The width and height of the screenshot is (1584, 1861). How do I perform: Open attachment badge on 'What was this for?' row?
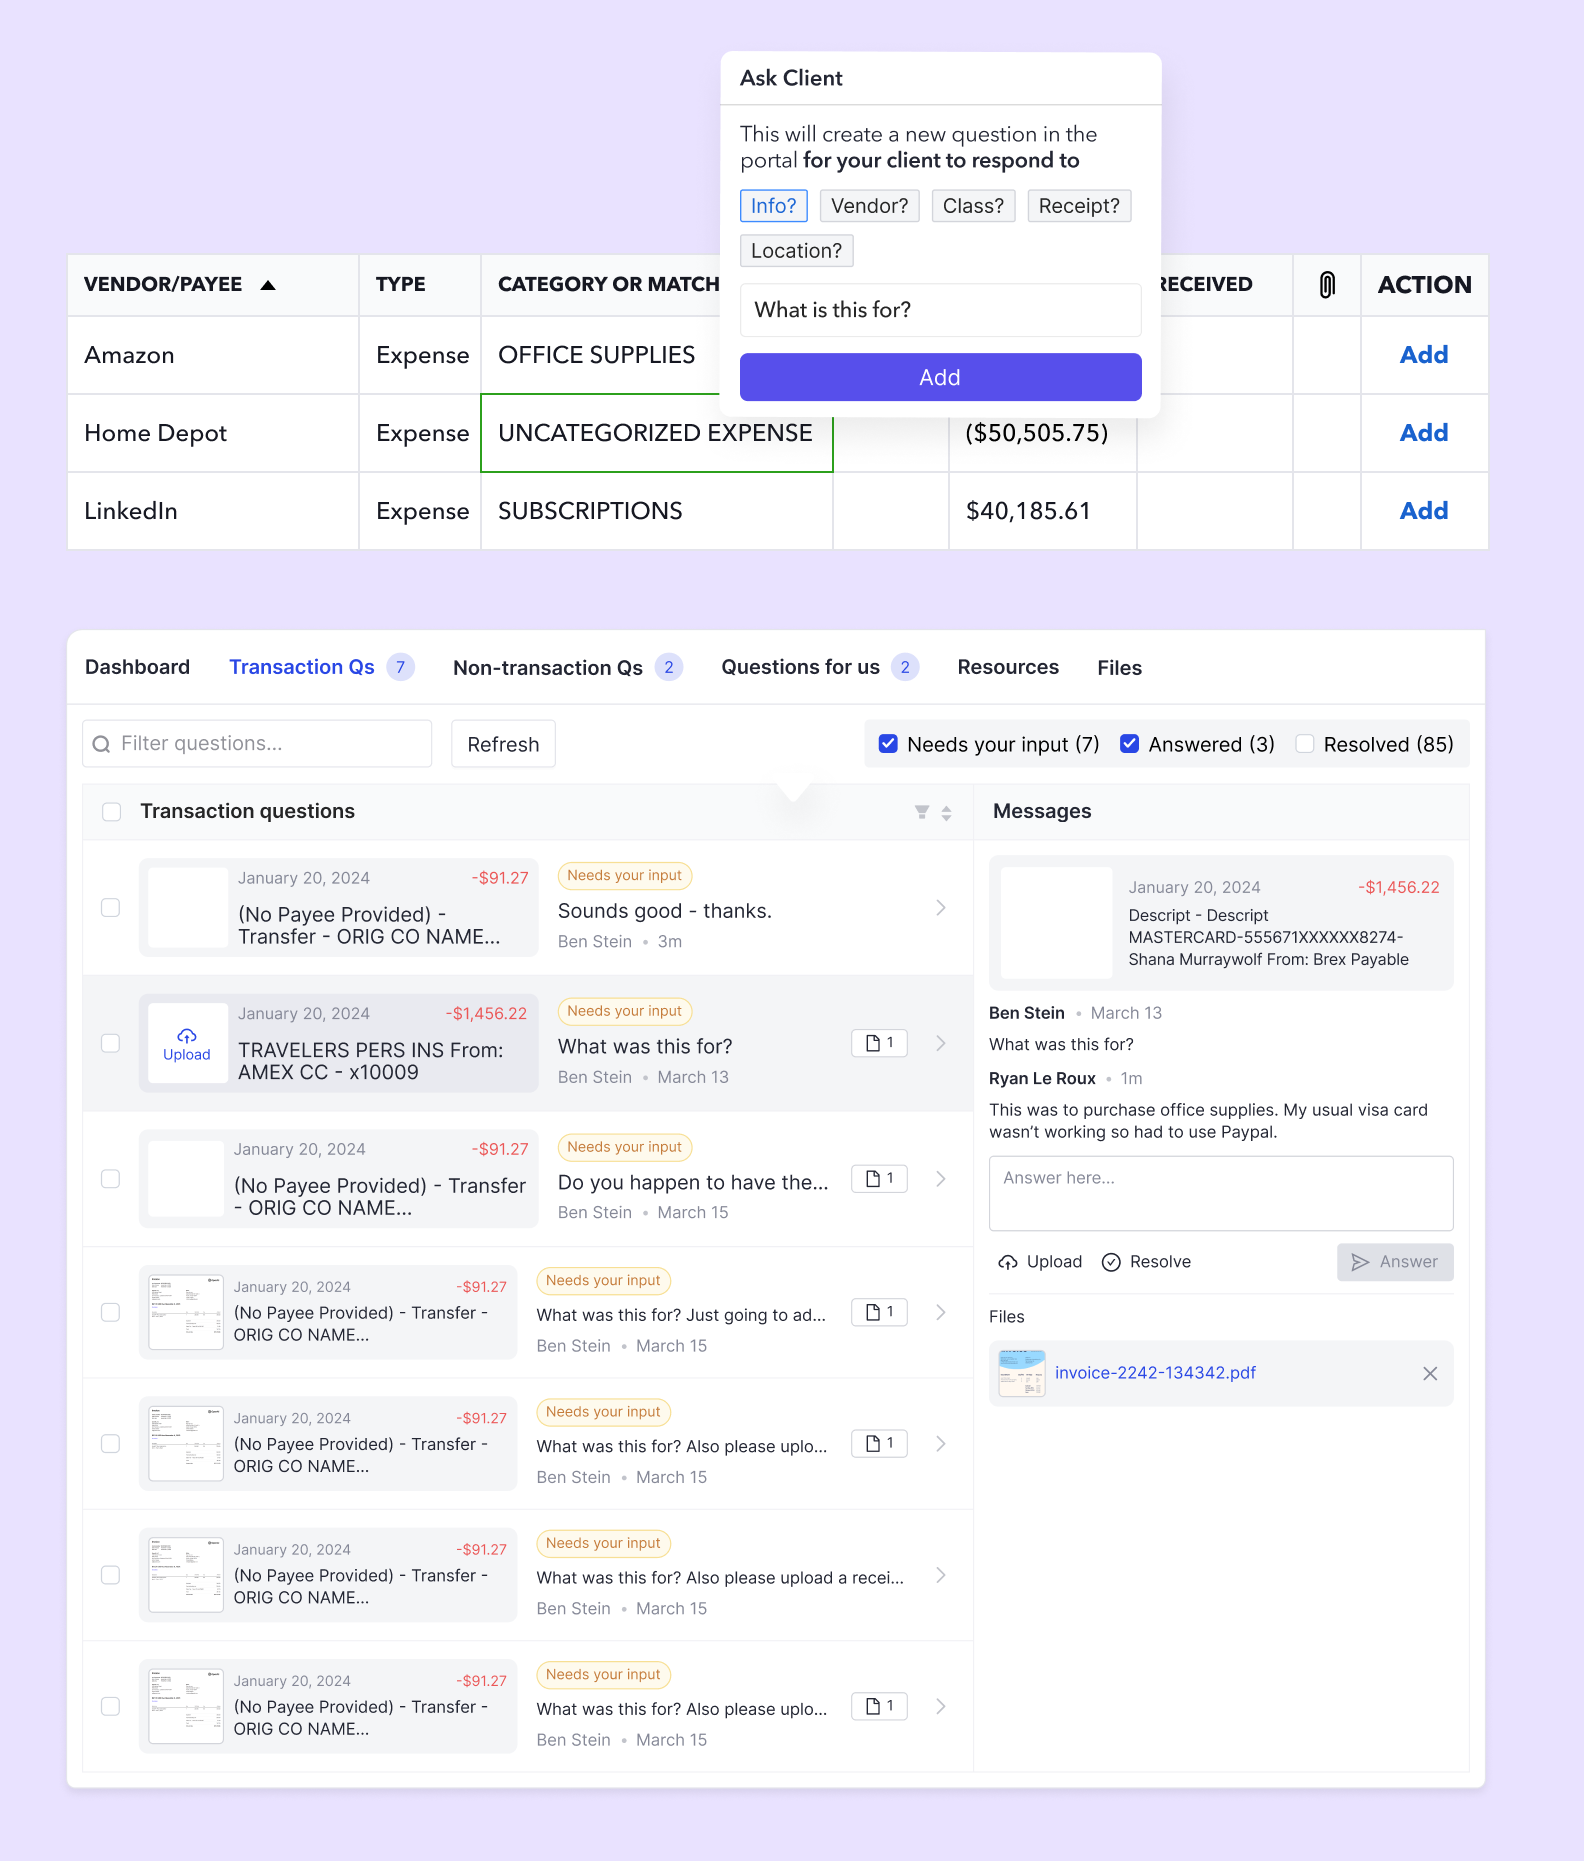[x=879, y=1043]
